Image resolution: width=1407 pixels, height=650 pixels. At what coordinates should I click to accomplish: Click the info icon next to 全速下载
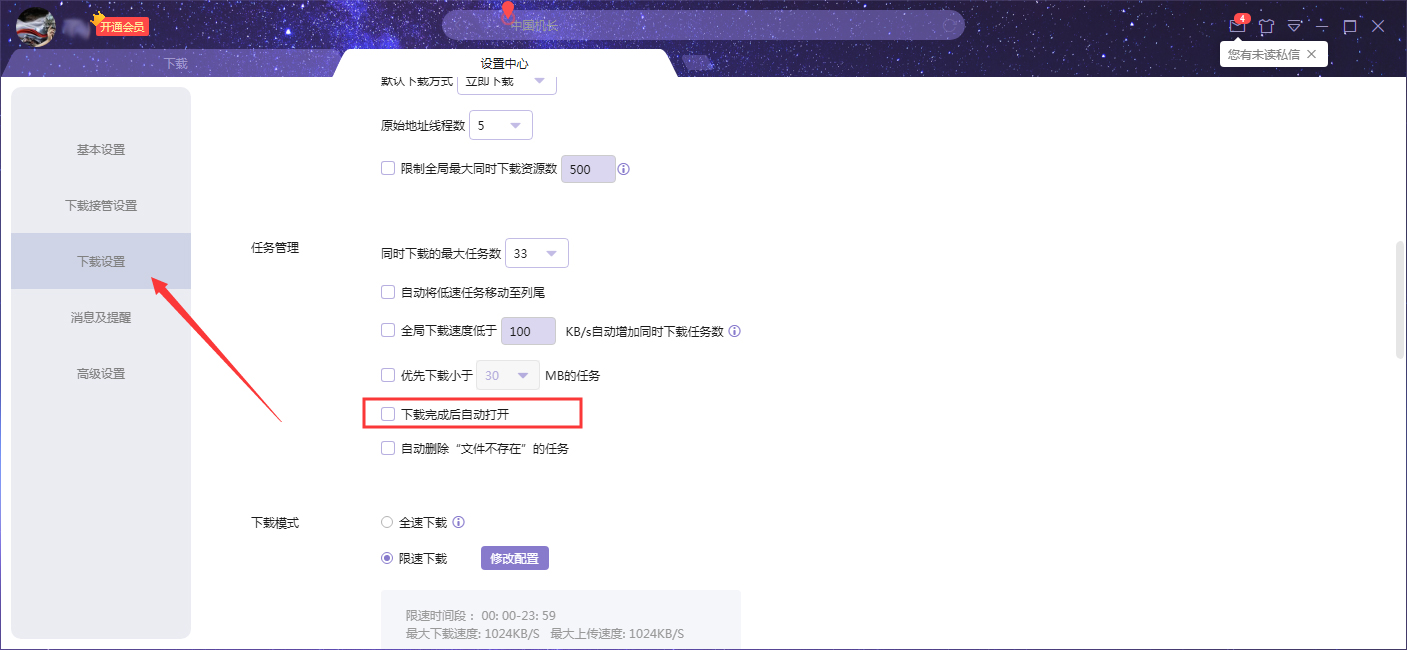[458, 521]
